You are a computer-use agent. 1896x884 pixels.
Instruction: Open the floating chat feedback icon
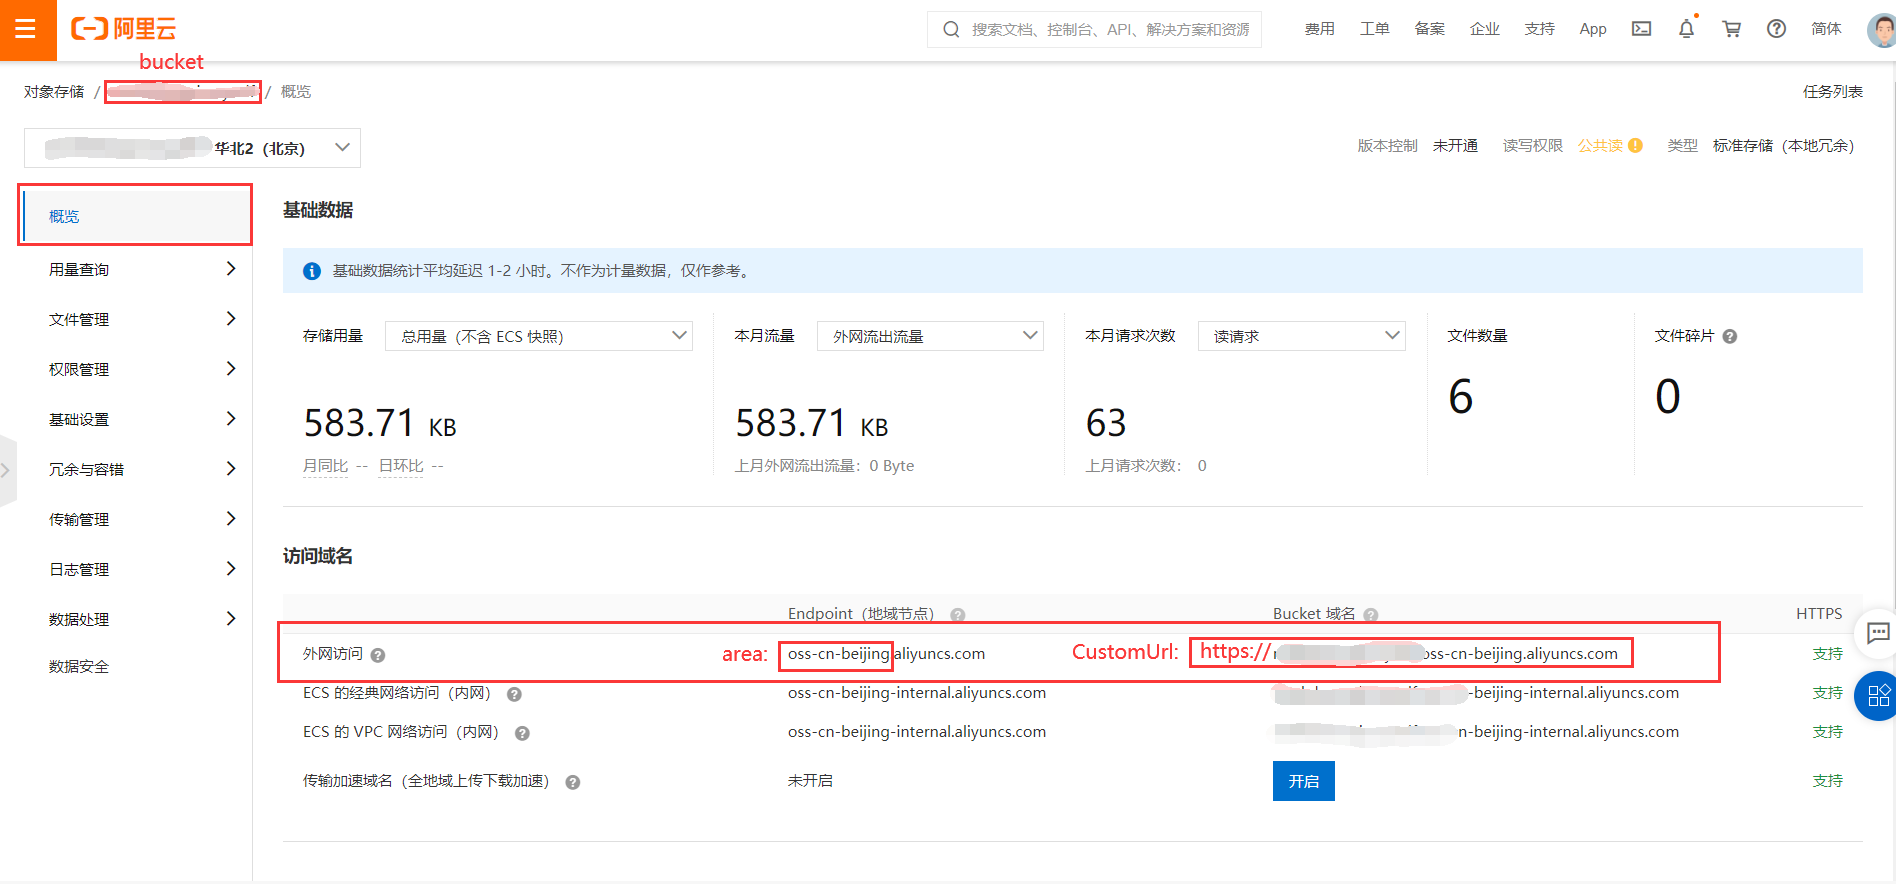click(1877, 632)
